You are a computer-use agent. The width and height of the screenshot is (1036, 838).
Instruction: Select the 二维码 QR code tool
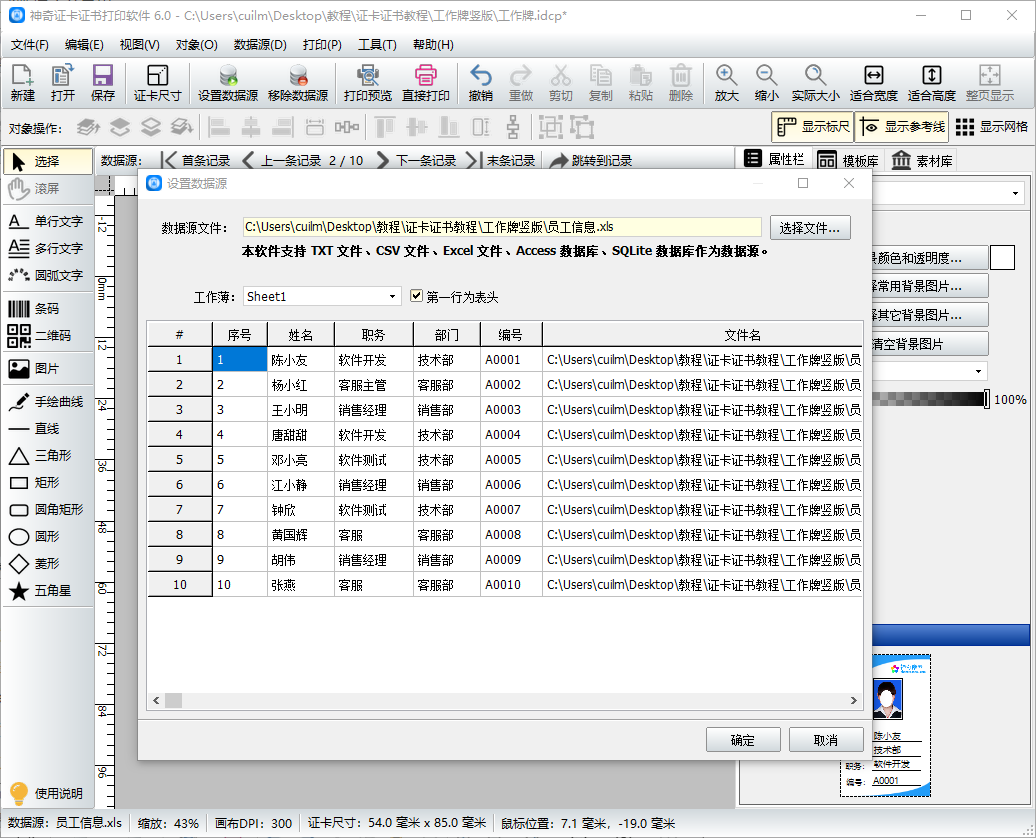[x=46, y=335]
